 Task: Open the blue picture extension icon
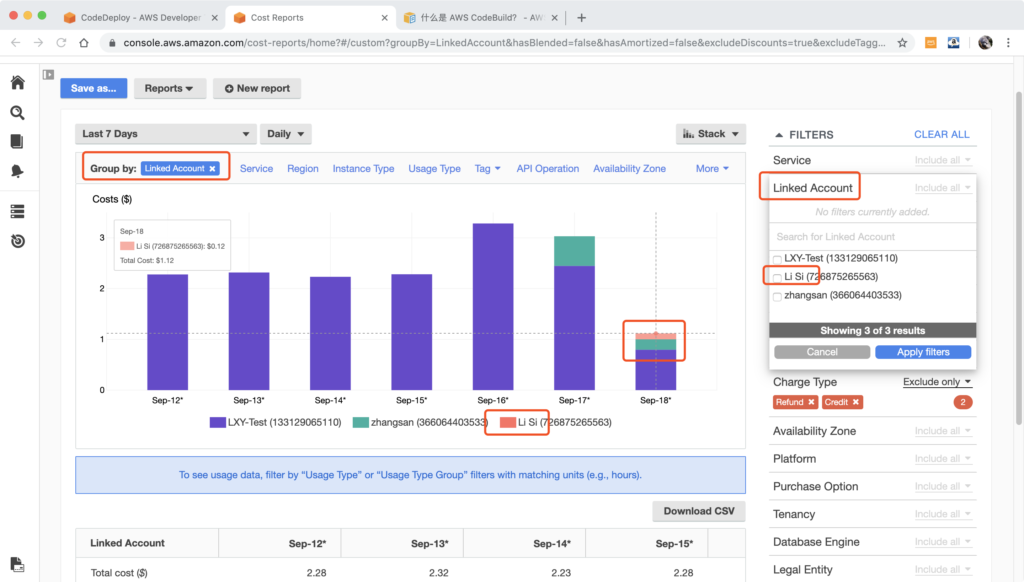click(x=953, y=42)
